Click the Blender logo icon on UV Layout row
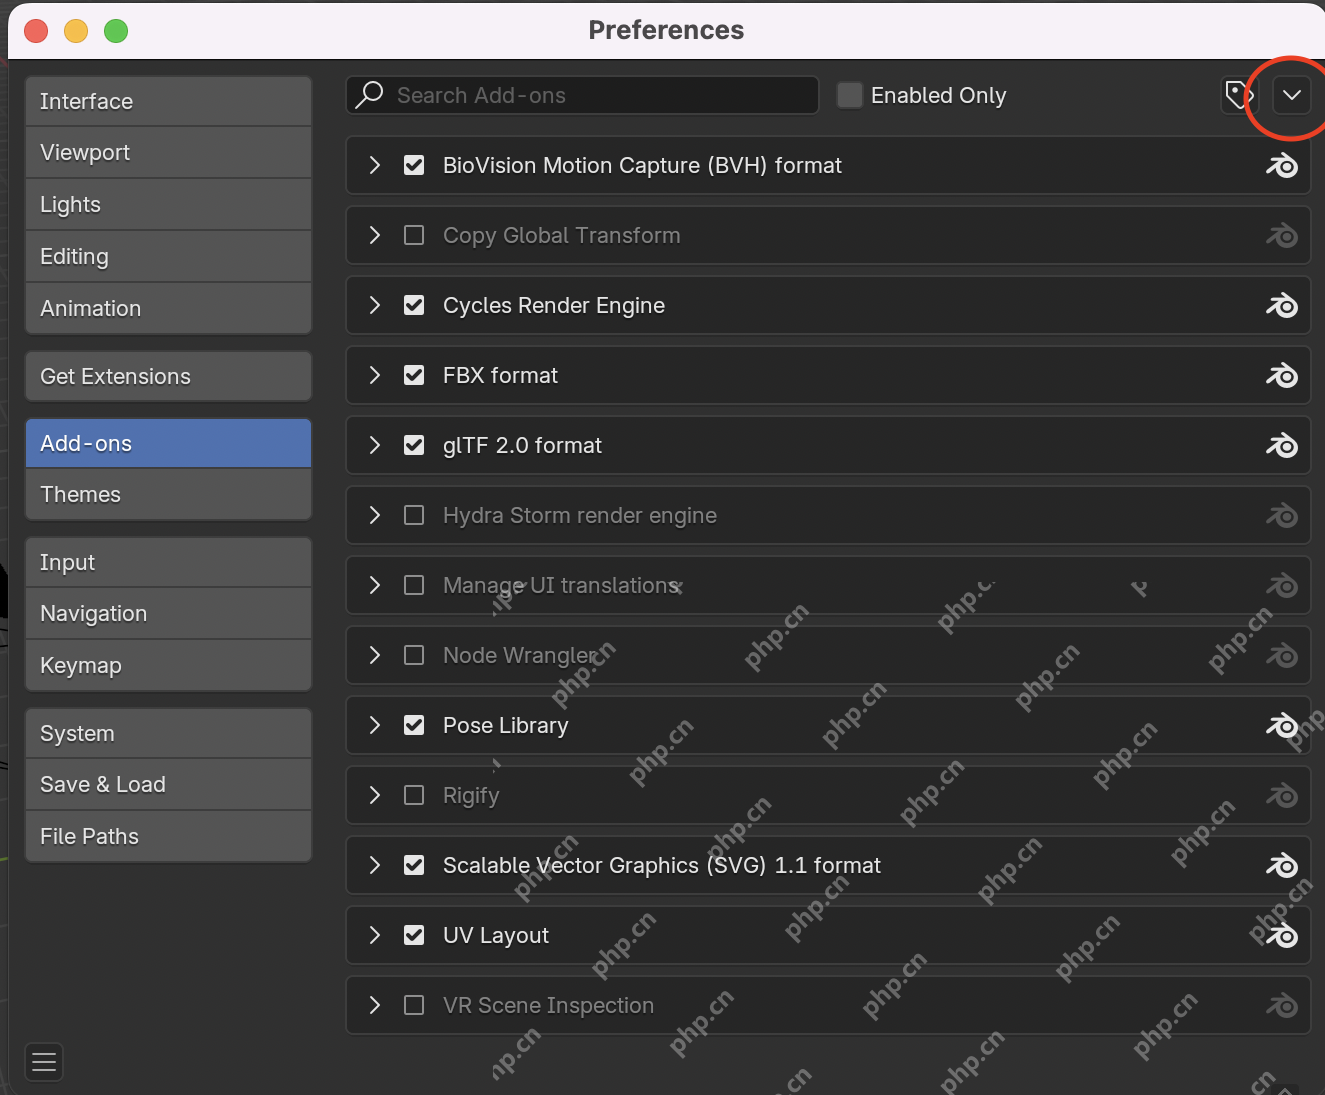The width and height of the screenshot is (1325, 1095). pyautogui.click(x=1282, y=935)
